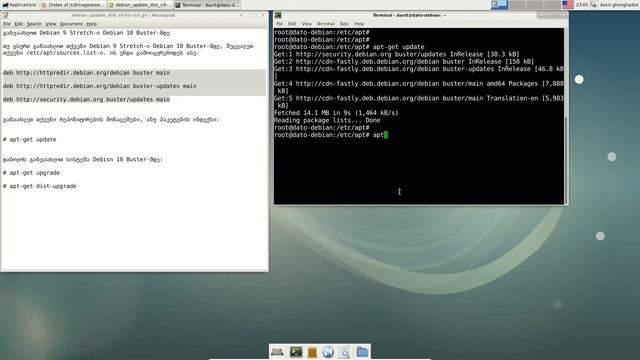The width and height of the screenshot is (640, 360).
Task: Switch to the 'Index of /cdimage' taskbar window
Action: point(73,5)
